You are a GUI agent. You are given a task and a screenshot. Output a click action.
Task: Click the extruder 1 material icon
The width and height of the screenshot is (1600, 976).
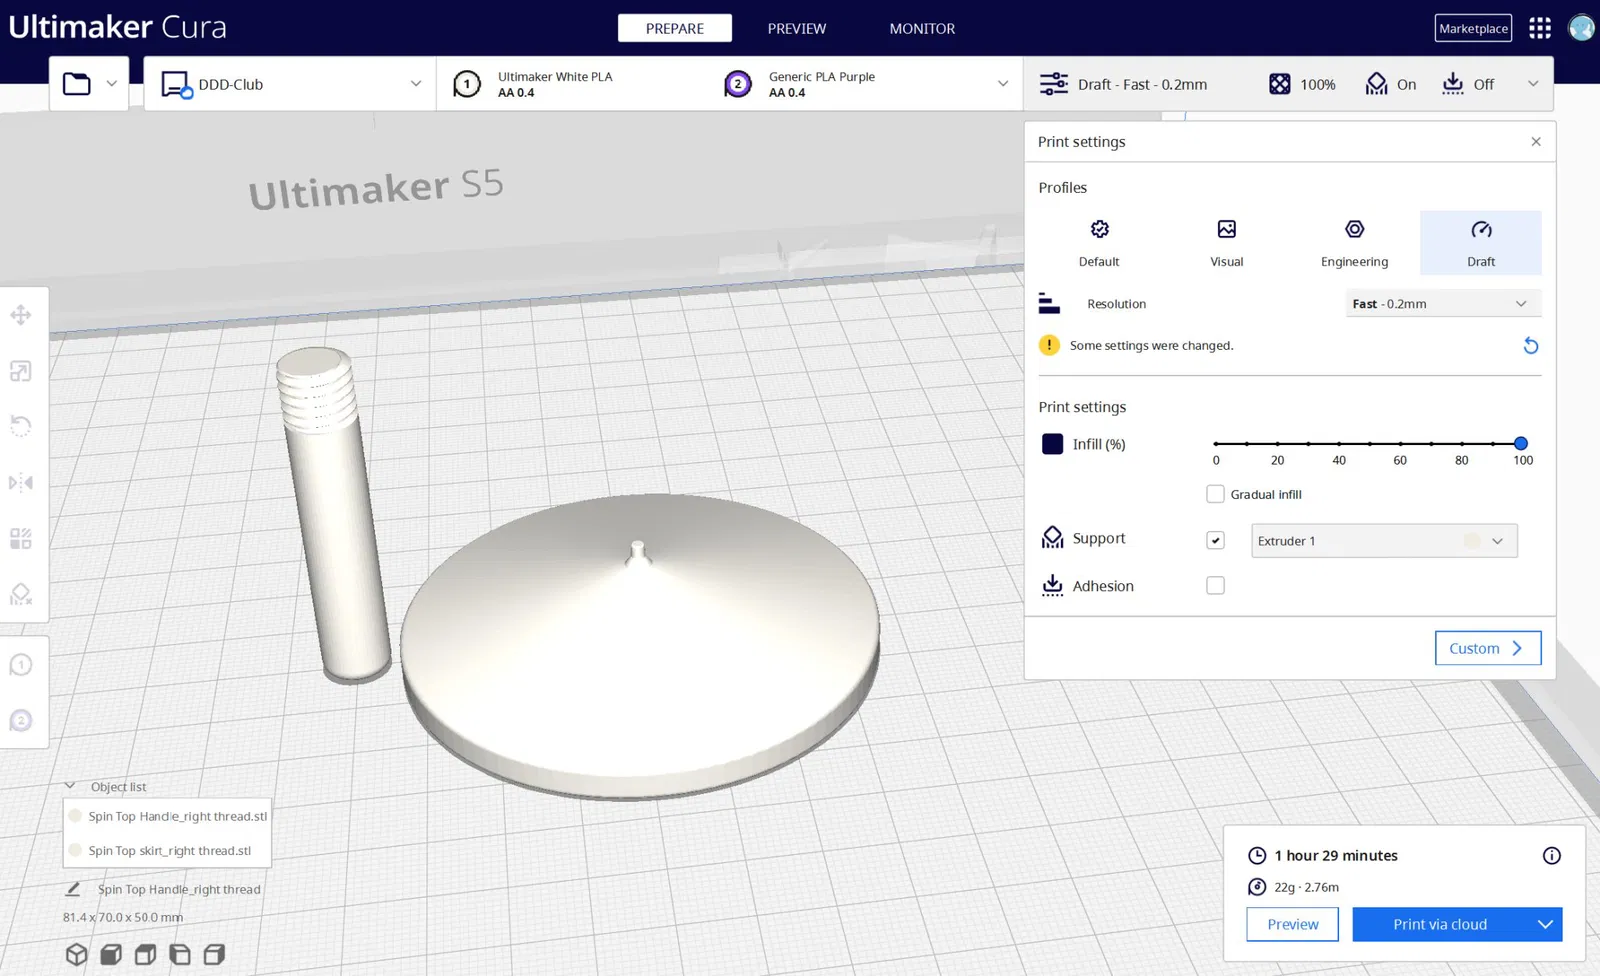tap(467, 84)
